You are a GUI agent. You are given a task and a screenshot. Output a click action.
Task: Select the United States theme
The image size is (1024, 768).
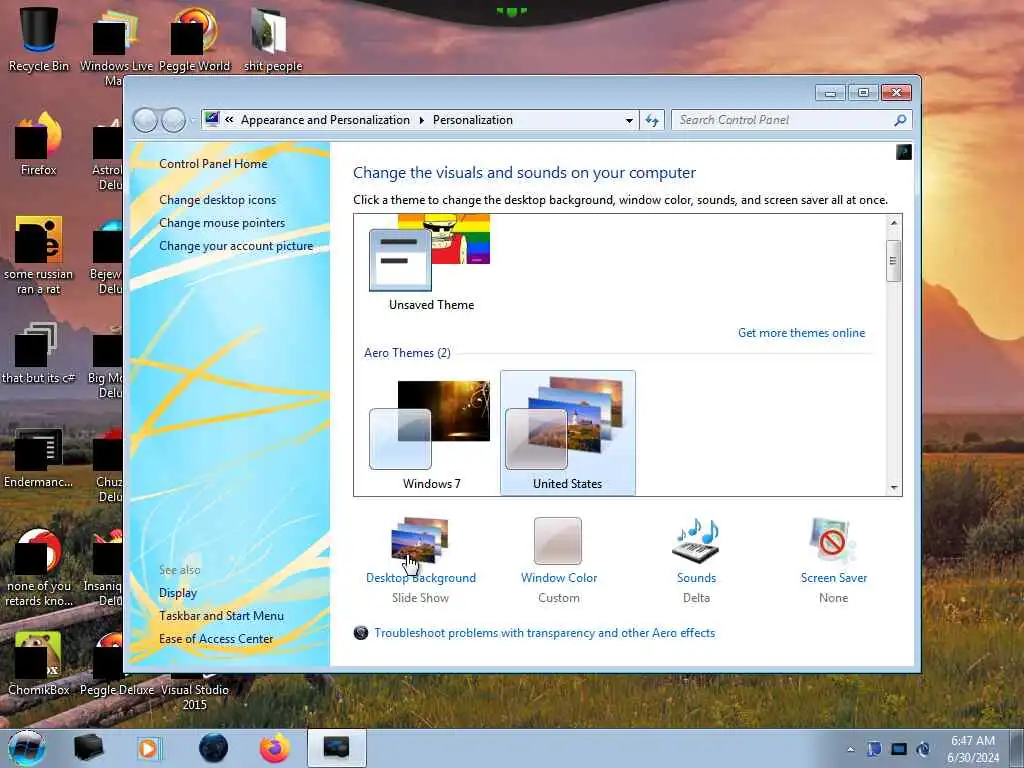tap(568, 433)
